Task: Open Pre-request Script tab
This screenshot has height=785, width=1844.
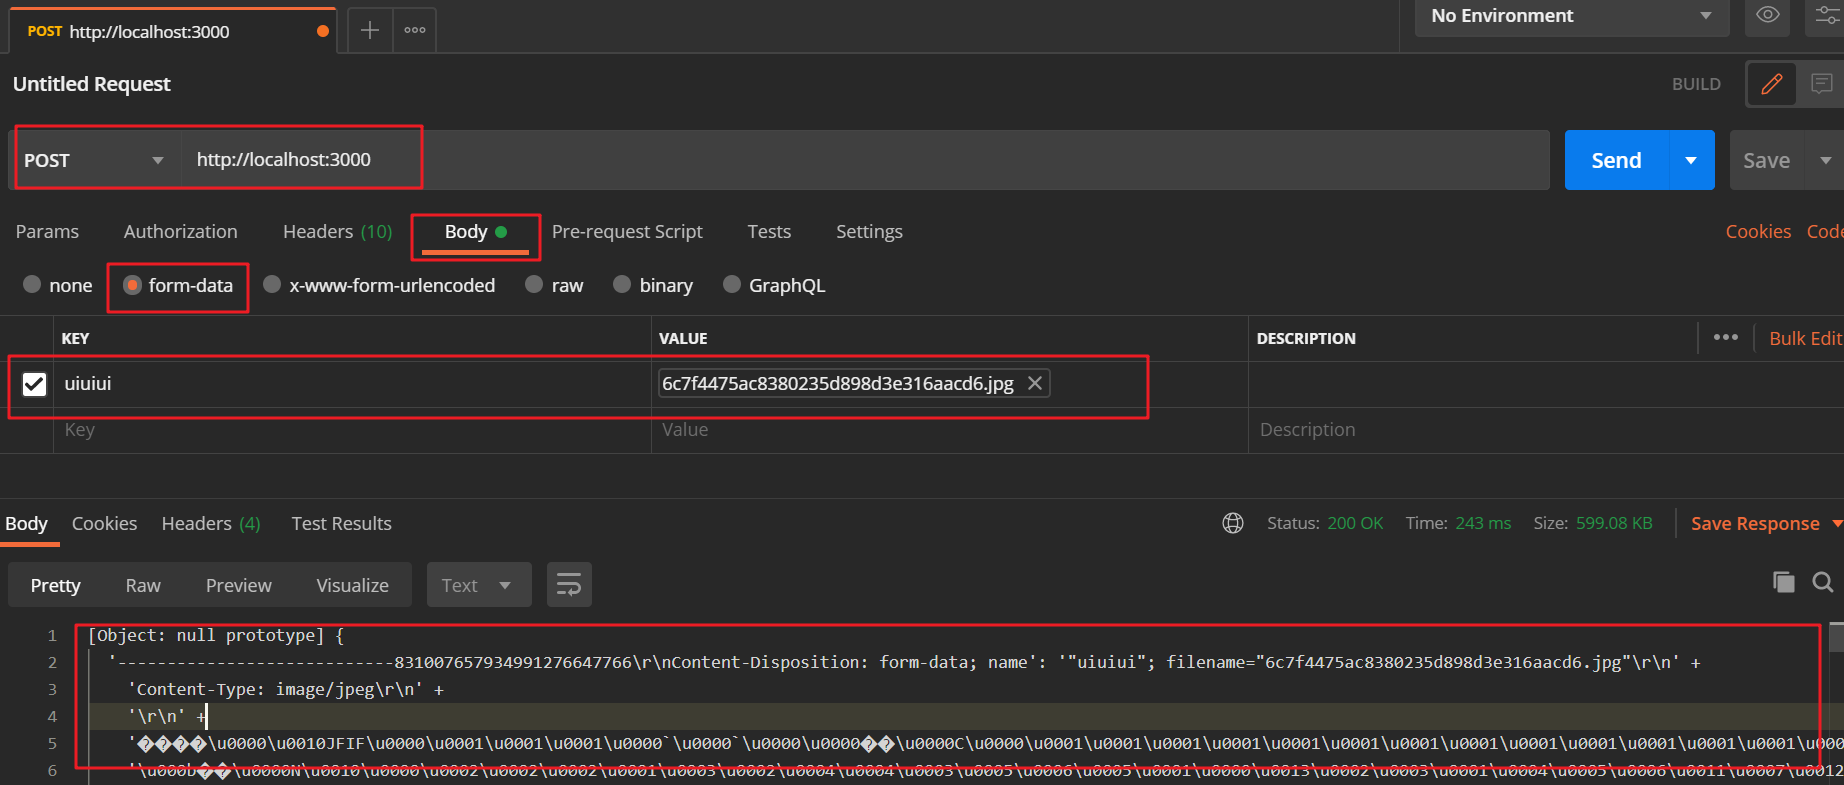Action: pos(627,232)
